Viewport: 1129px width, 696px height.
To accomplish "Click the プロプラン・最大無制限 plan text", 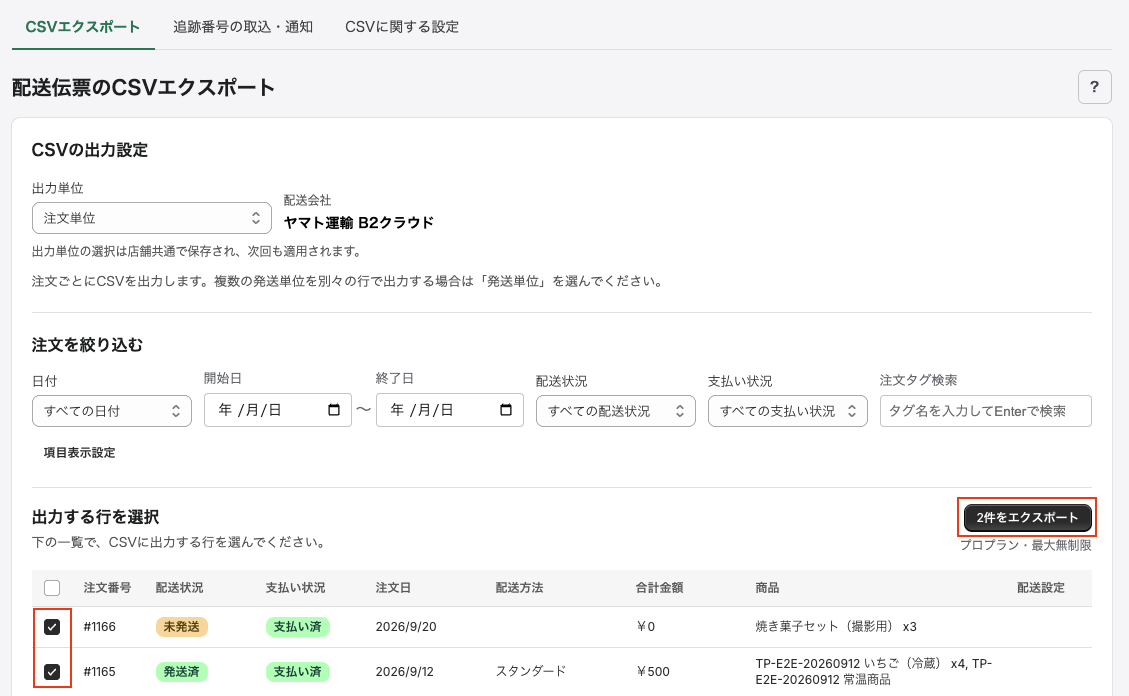I will tap(1025, 546).
